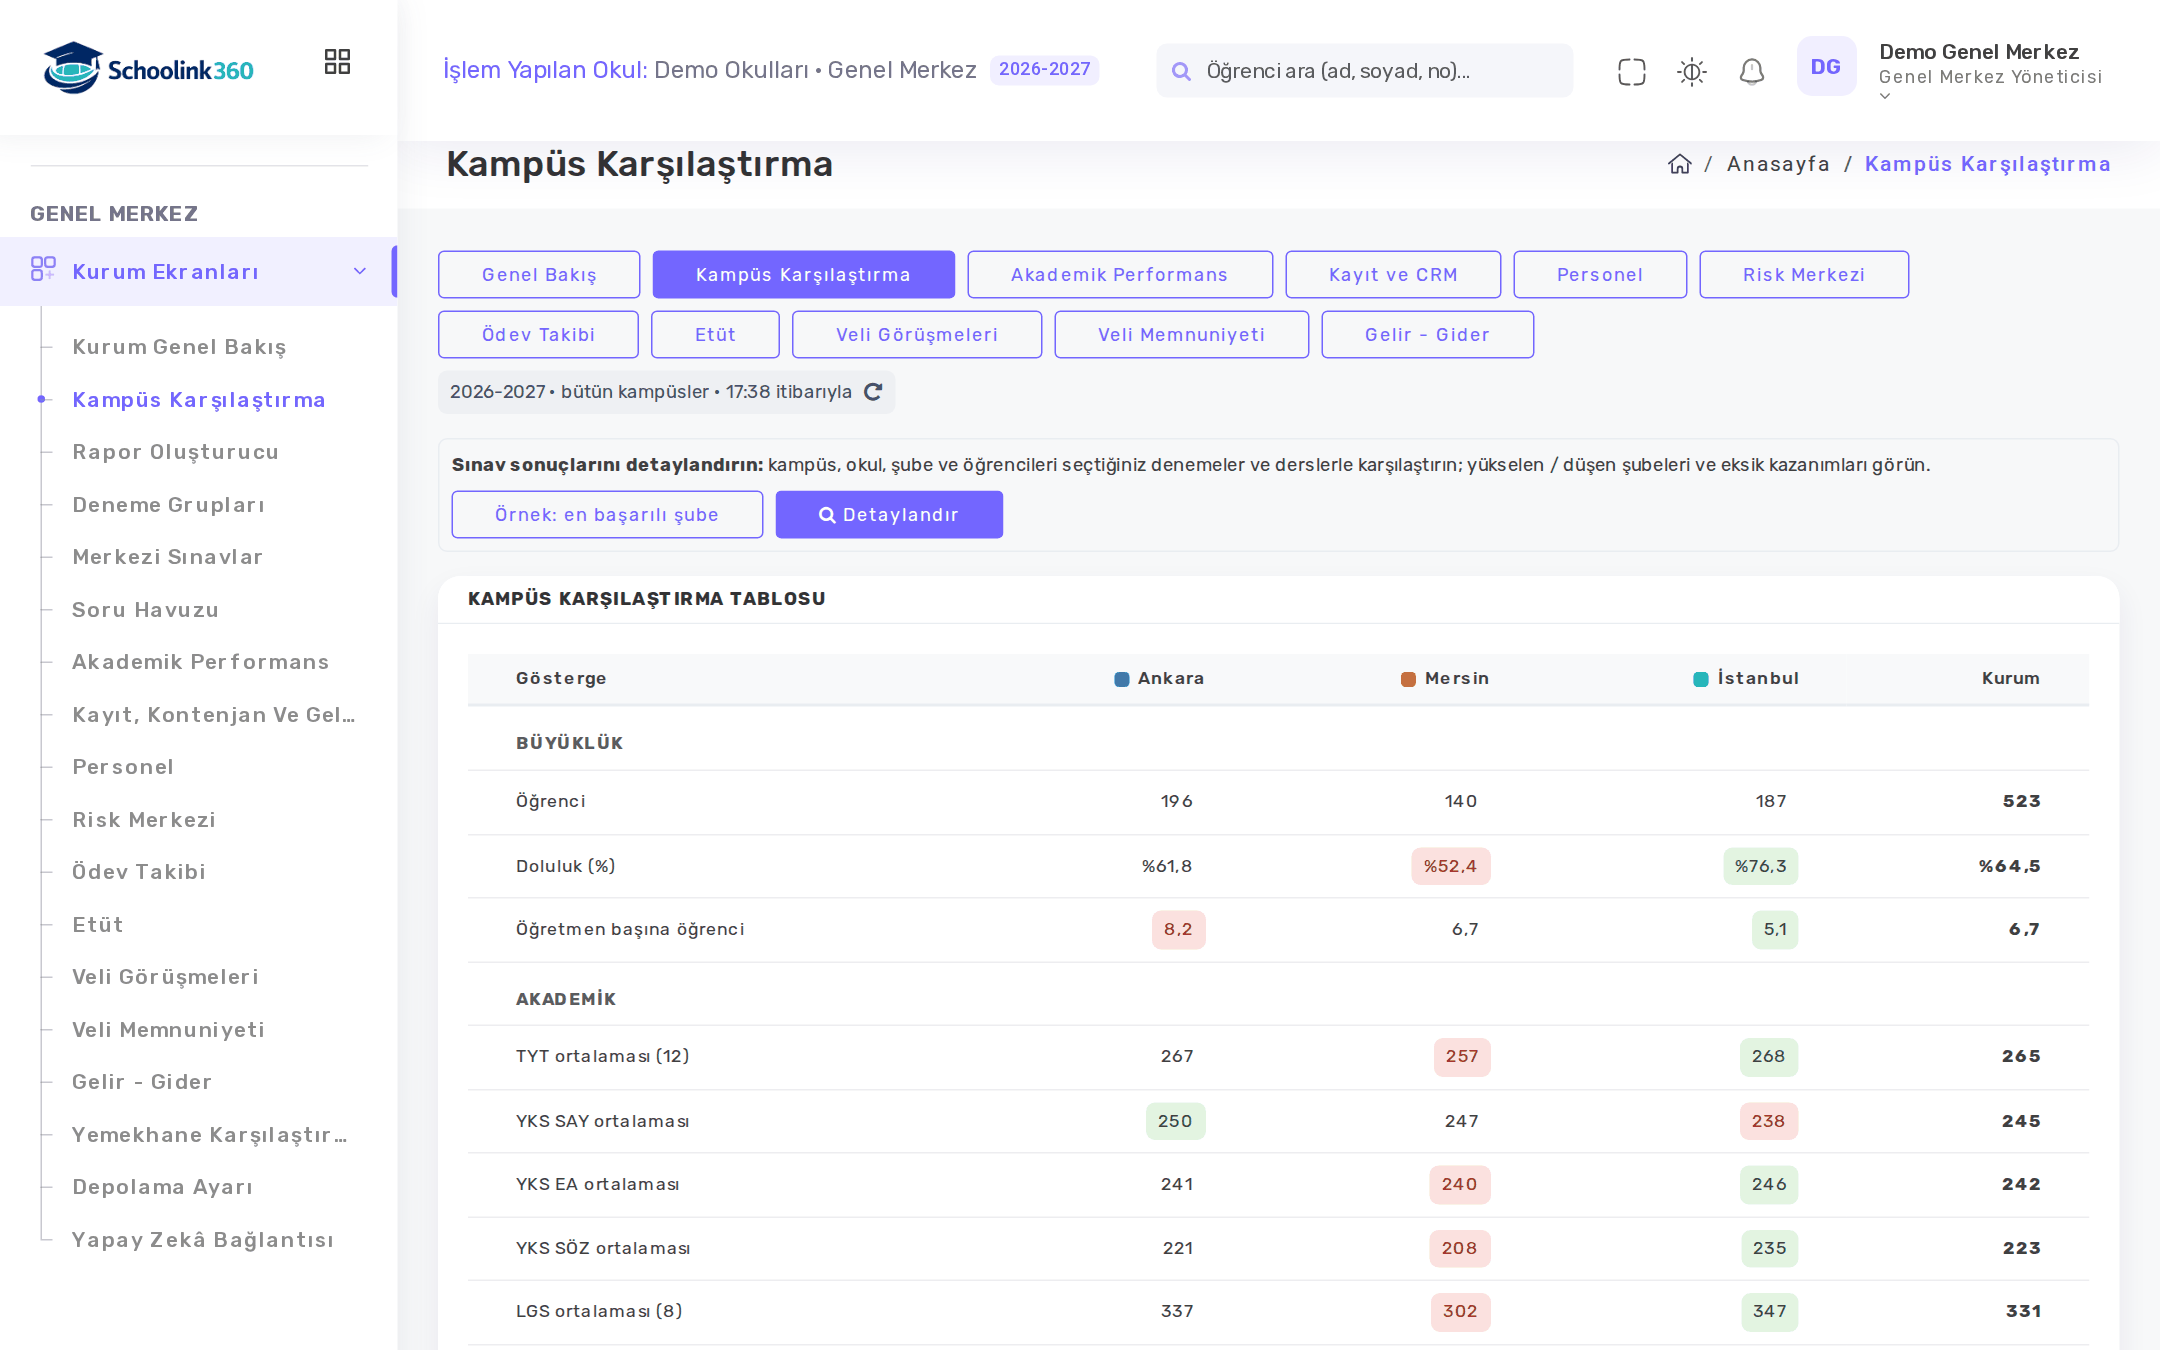Collapse the Kurum Ekranları chevron

pos(360,271)
